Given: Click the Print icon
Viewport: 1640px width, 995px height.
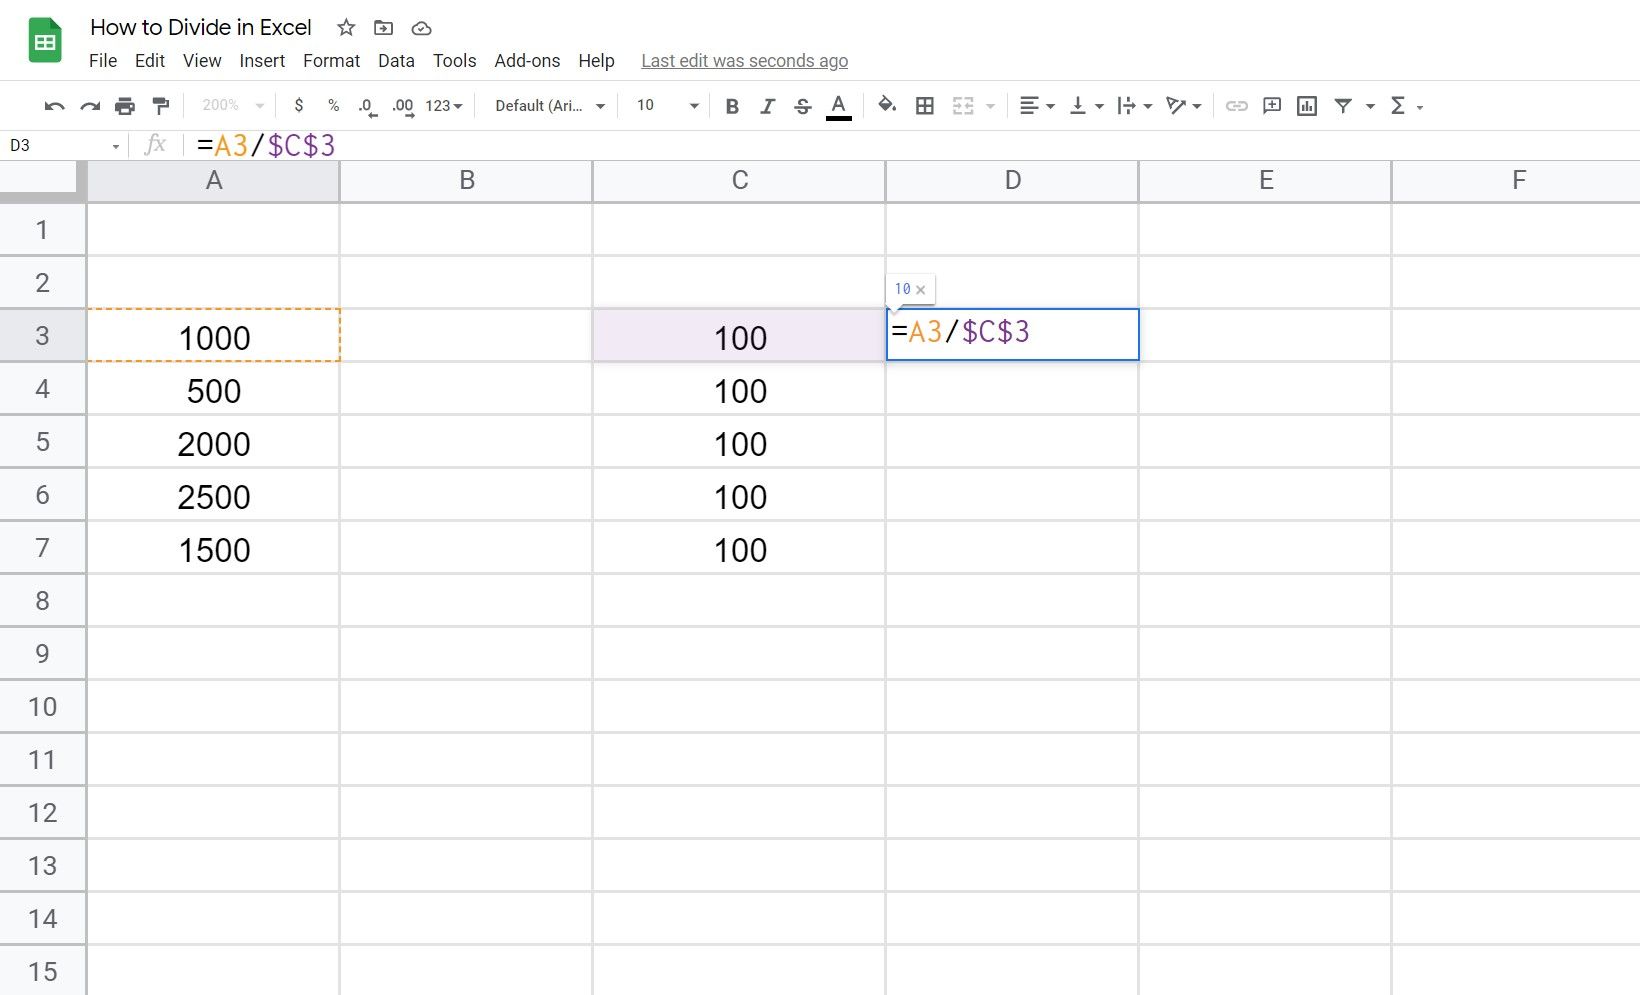Looking at the screenshot, I should pos(125,105).
